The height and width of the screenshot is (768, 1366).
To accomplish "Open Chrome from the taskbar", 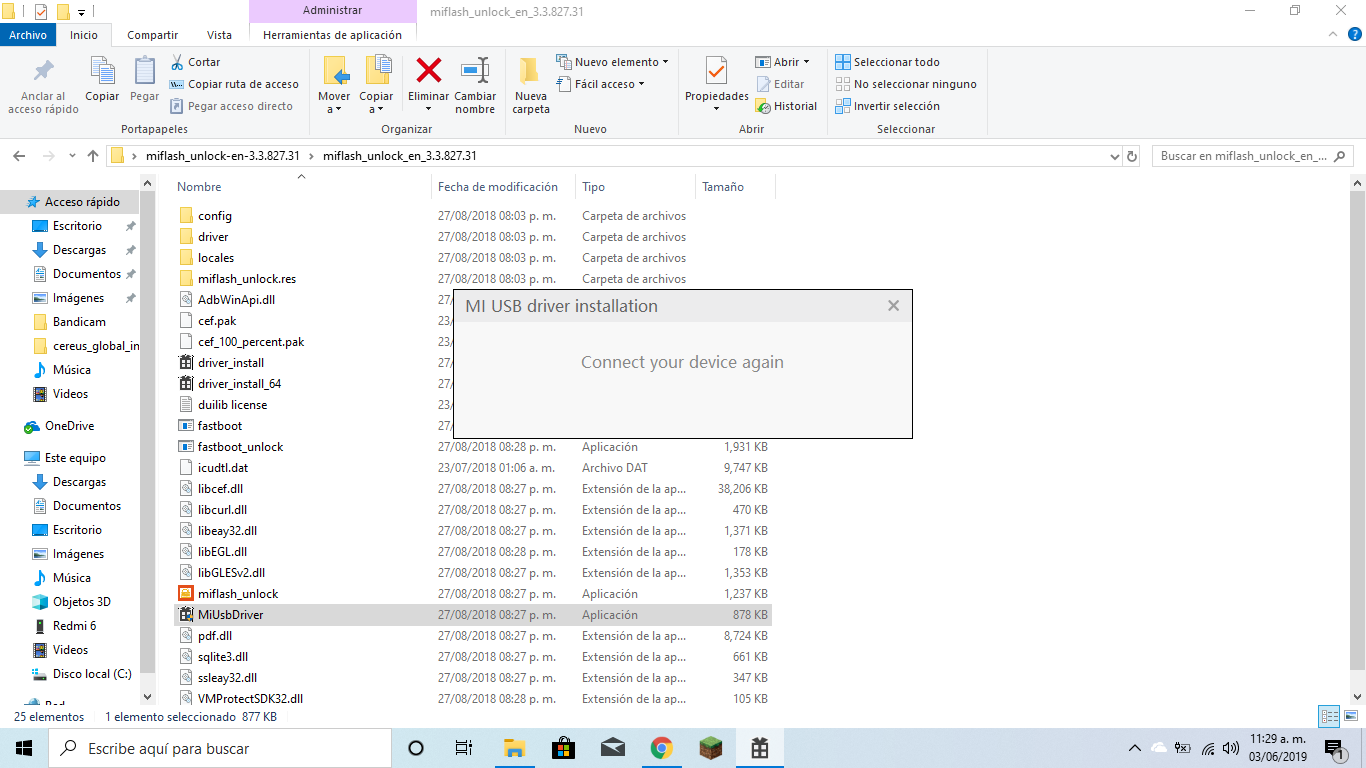I will tap(661, 748).
